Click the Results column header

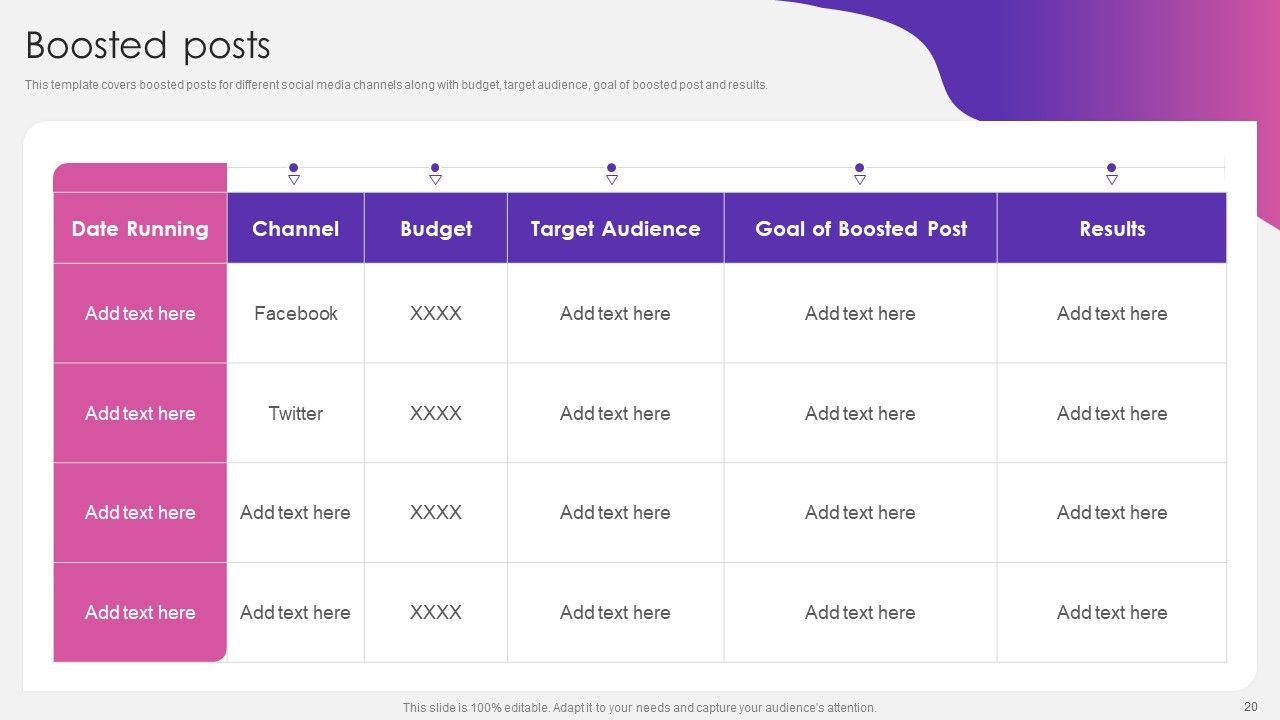pos(1112,229)
